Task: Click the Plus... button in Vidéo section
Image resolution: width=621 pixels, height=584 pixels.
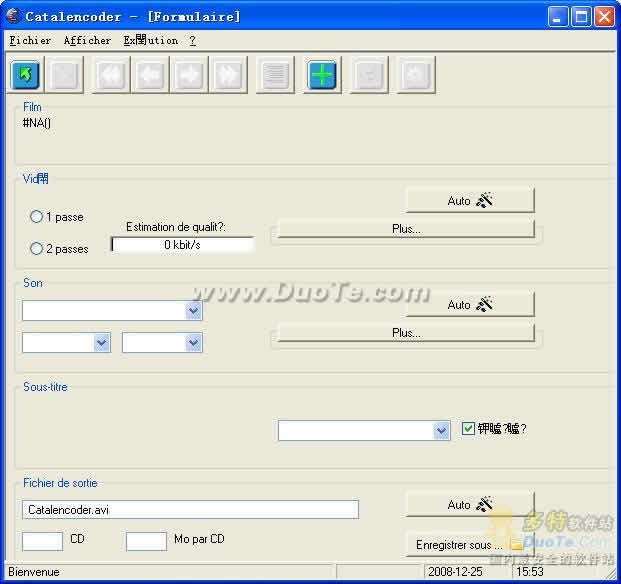Action: (x=406, y=229)
